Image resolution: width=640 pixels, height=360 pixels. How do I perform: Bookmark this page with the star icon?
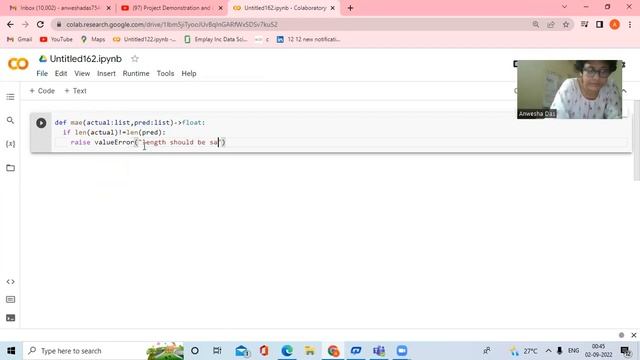(566, 24)
